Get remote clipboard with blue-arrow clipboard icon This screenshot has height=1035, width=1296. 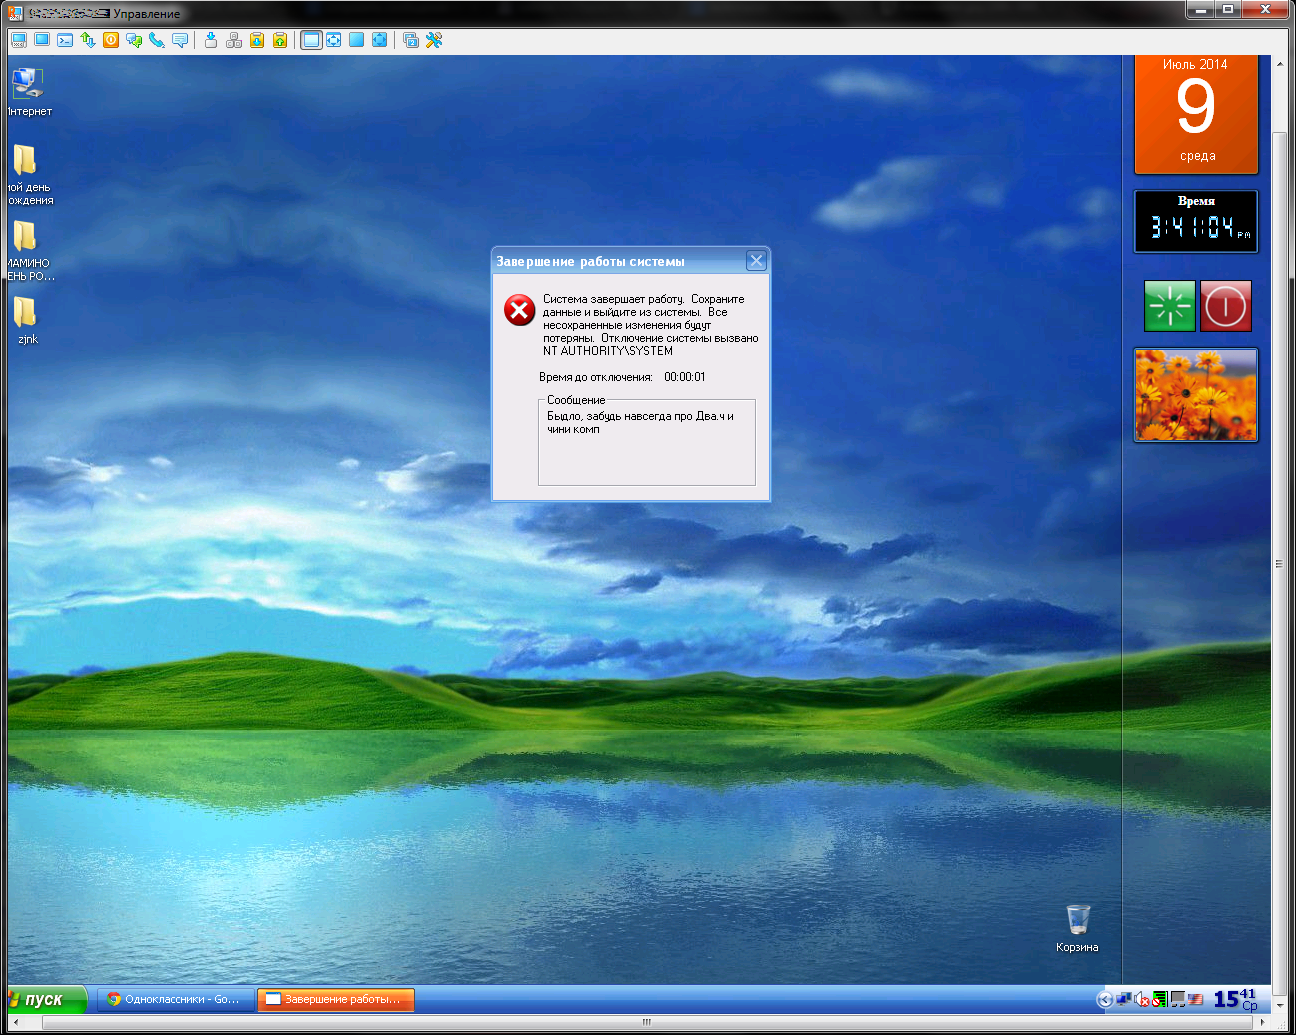pos(257,40)
